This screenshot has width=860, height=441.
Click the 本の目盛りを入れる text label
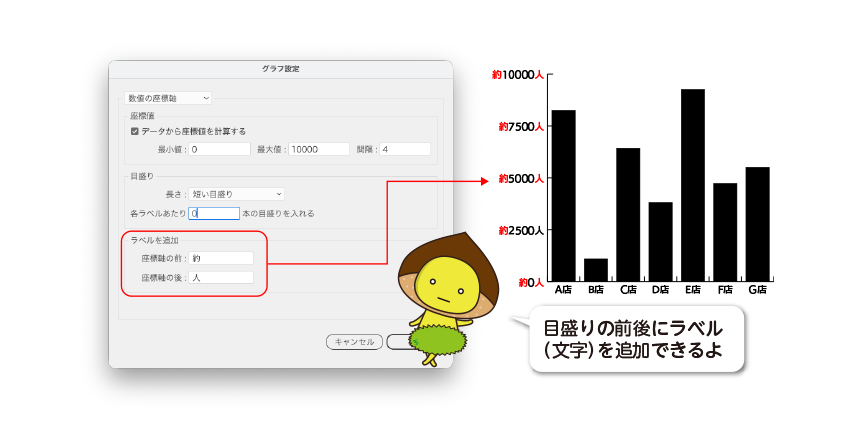279,214
